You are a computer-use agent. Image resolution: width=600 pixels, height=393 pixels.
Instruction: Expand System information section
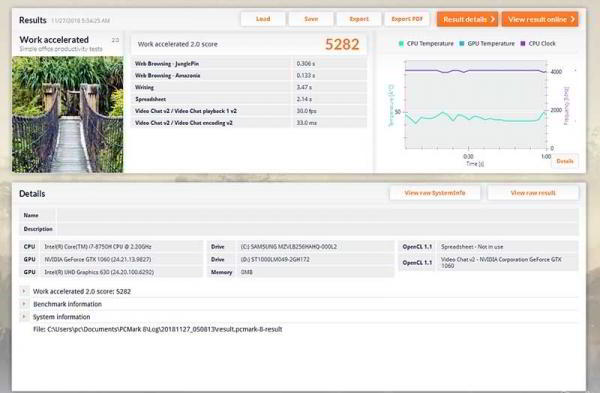pyautogui.click(x=24, y=316)
